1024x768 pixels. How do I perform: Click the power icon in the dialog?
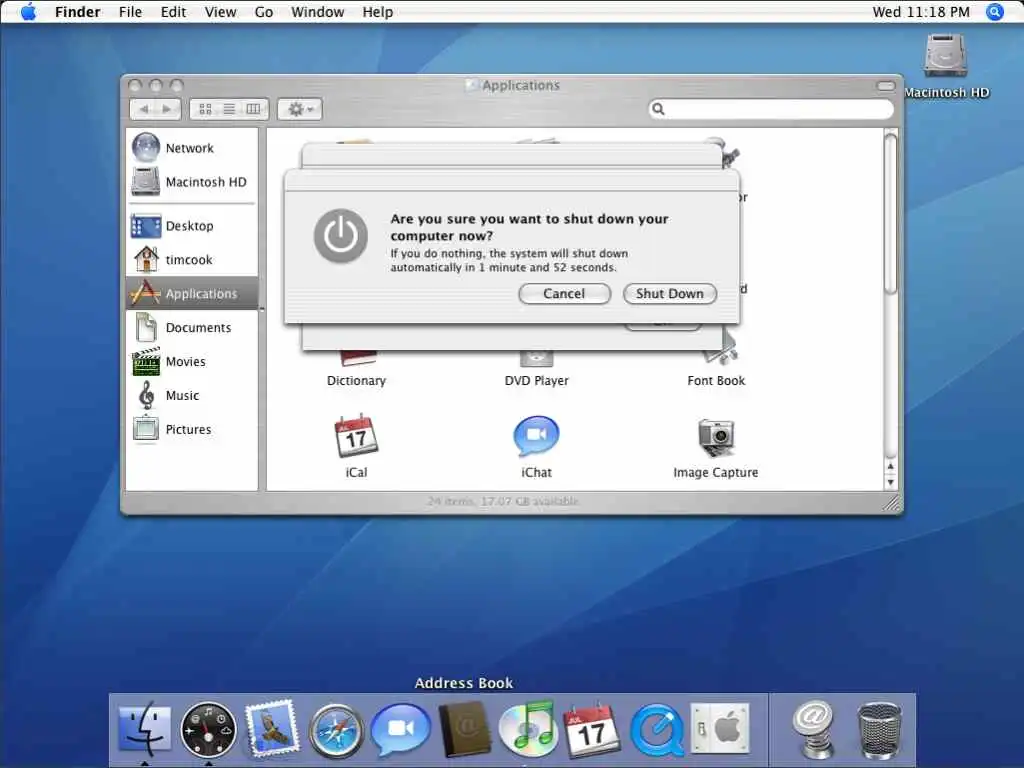click(341, 236)
